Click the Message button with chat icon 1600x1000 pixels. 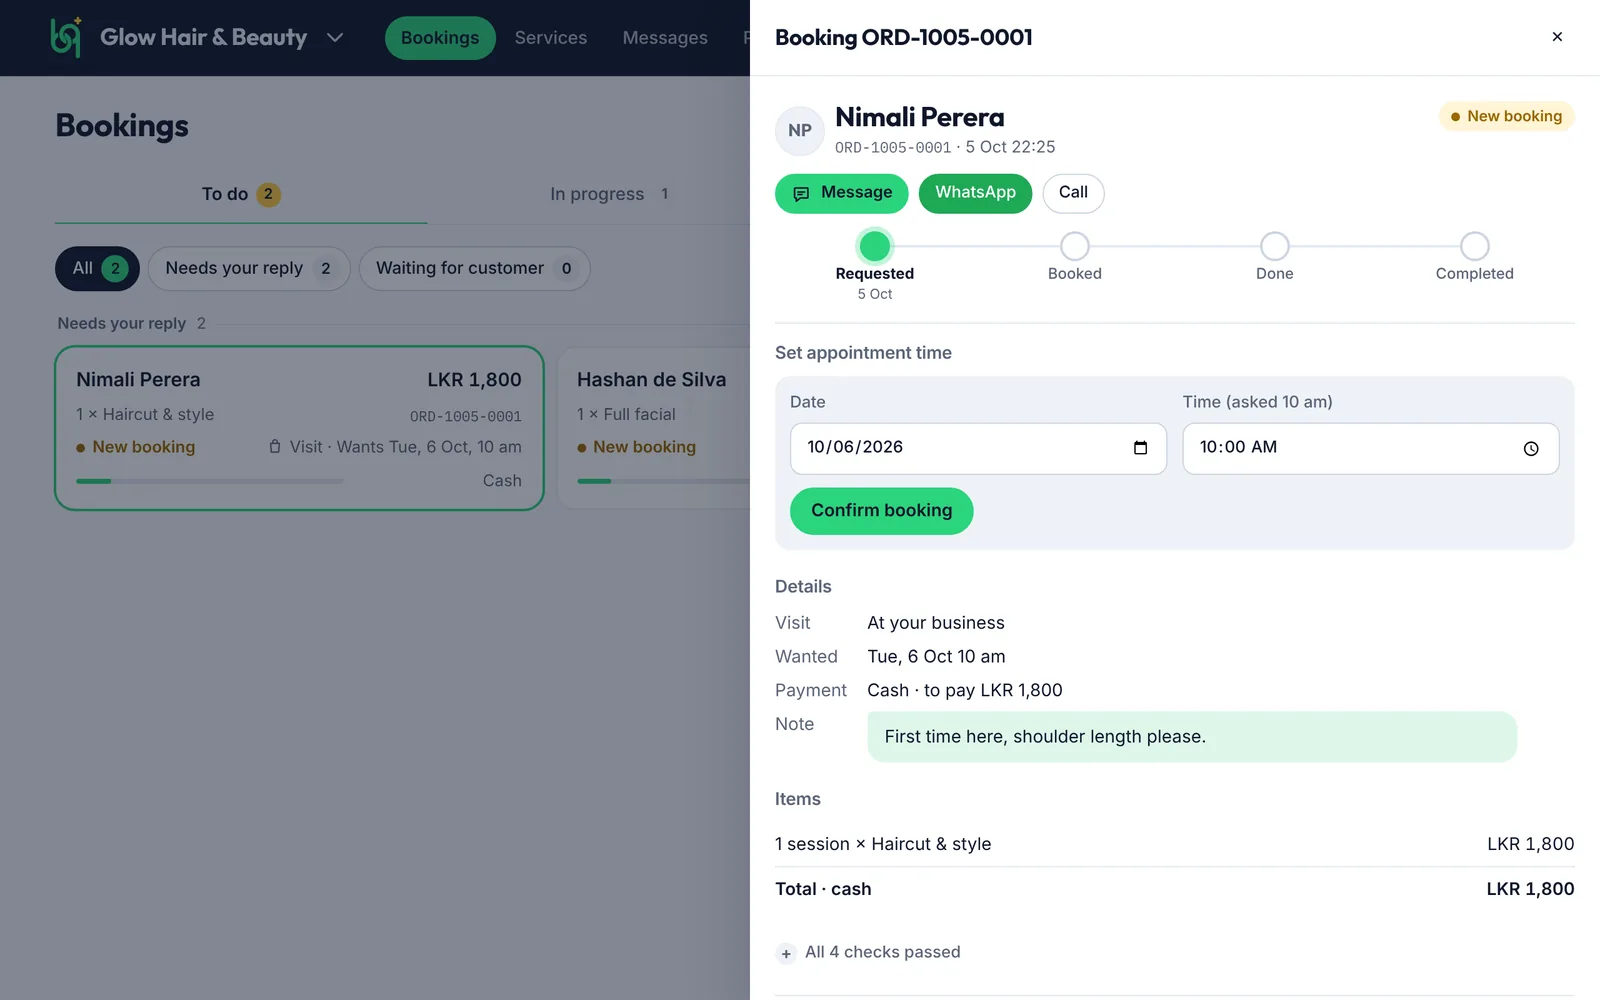(x=842, y=193)
